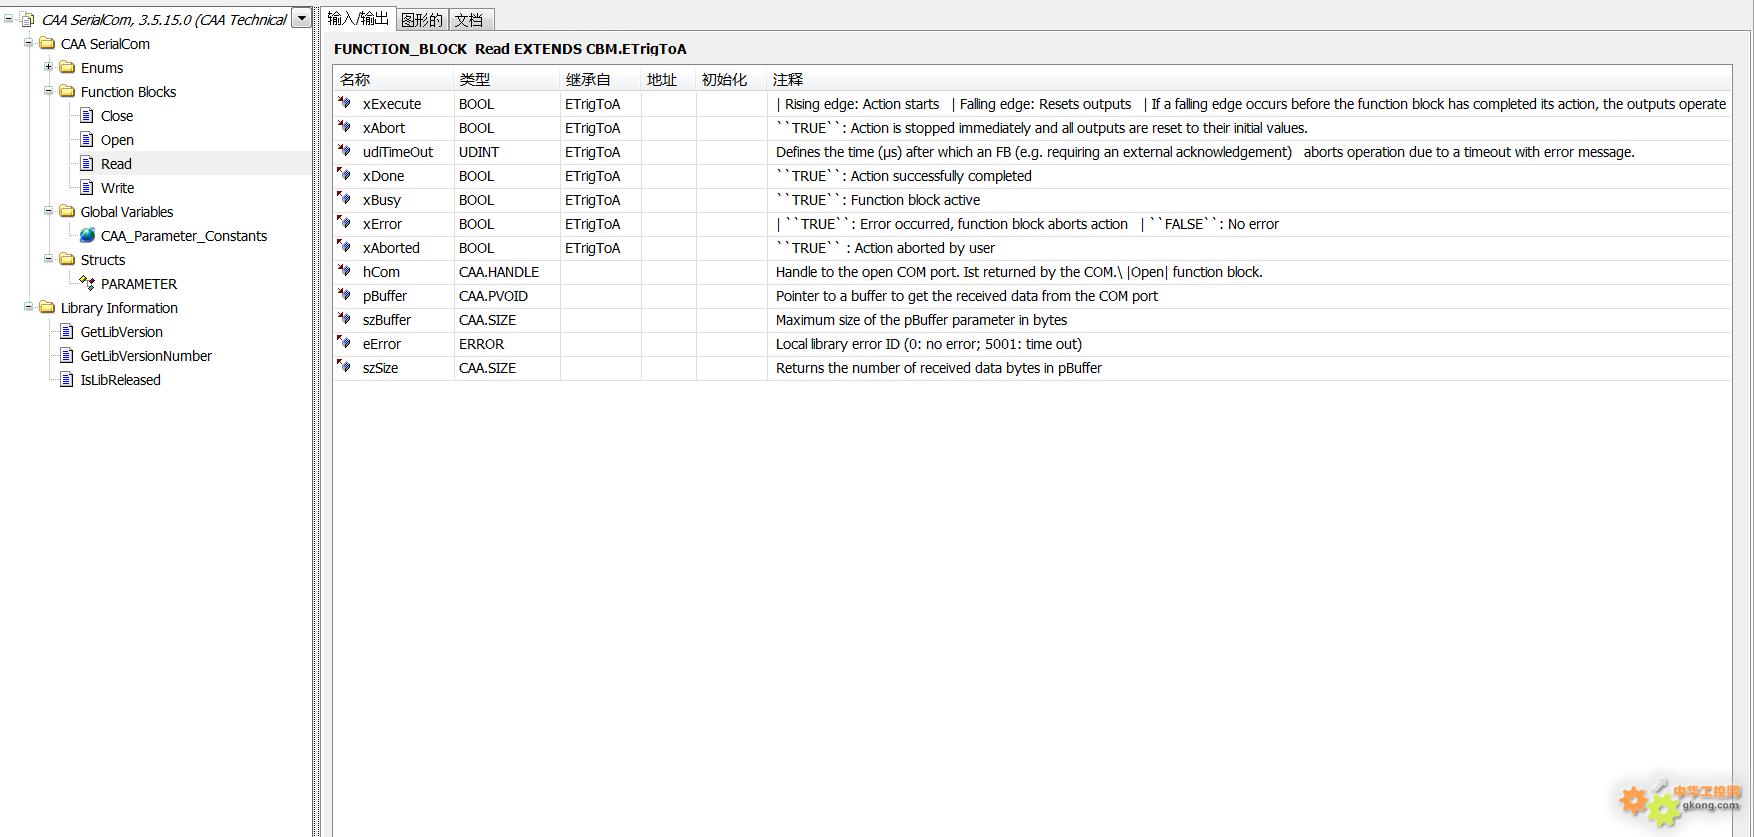Viewport: 1754px width, 837px height.
Task: Click the Read function block document icon
Action: (x=87, y=163)
